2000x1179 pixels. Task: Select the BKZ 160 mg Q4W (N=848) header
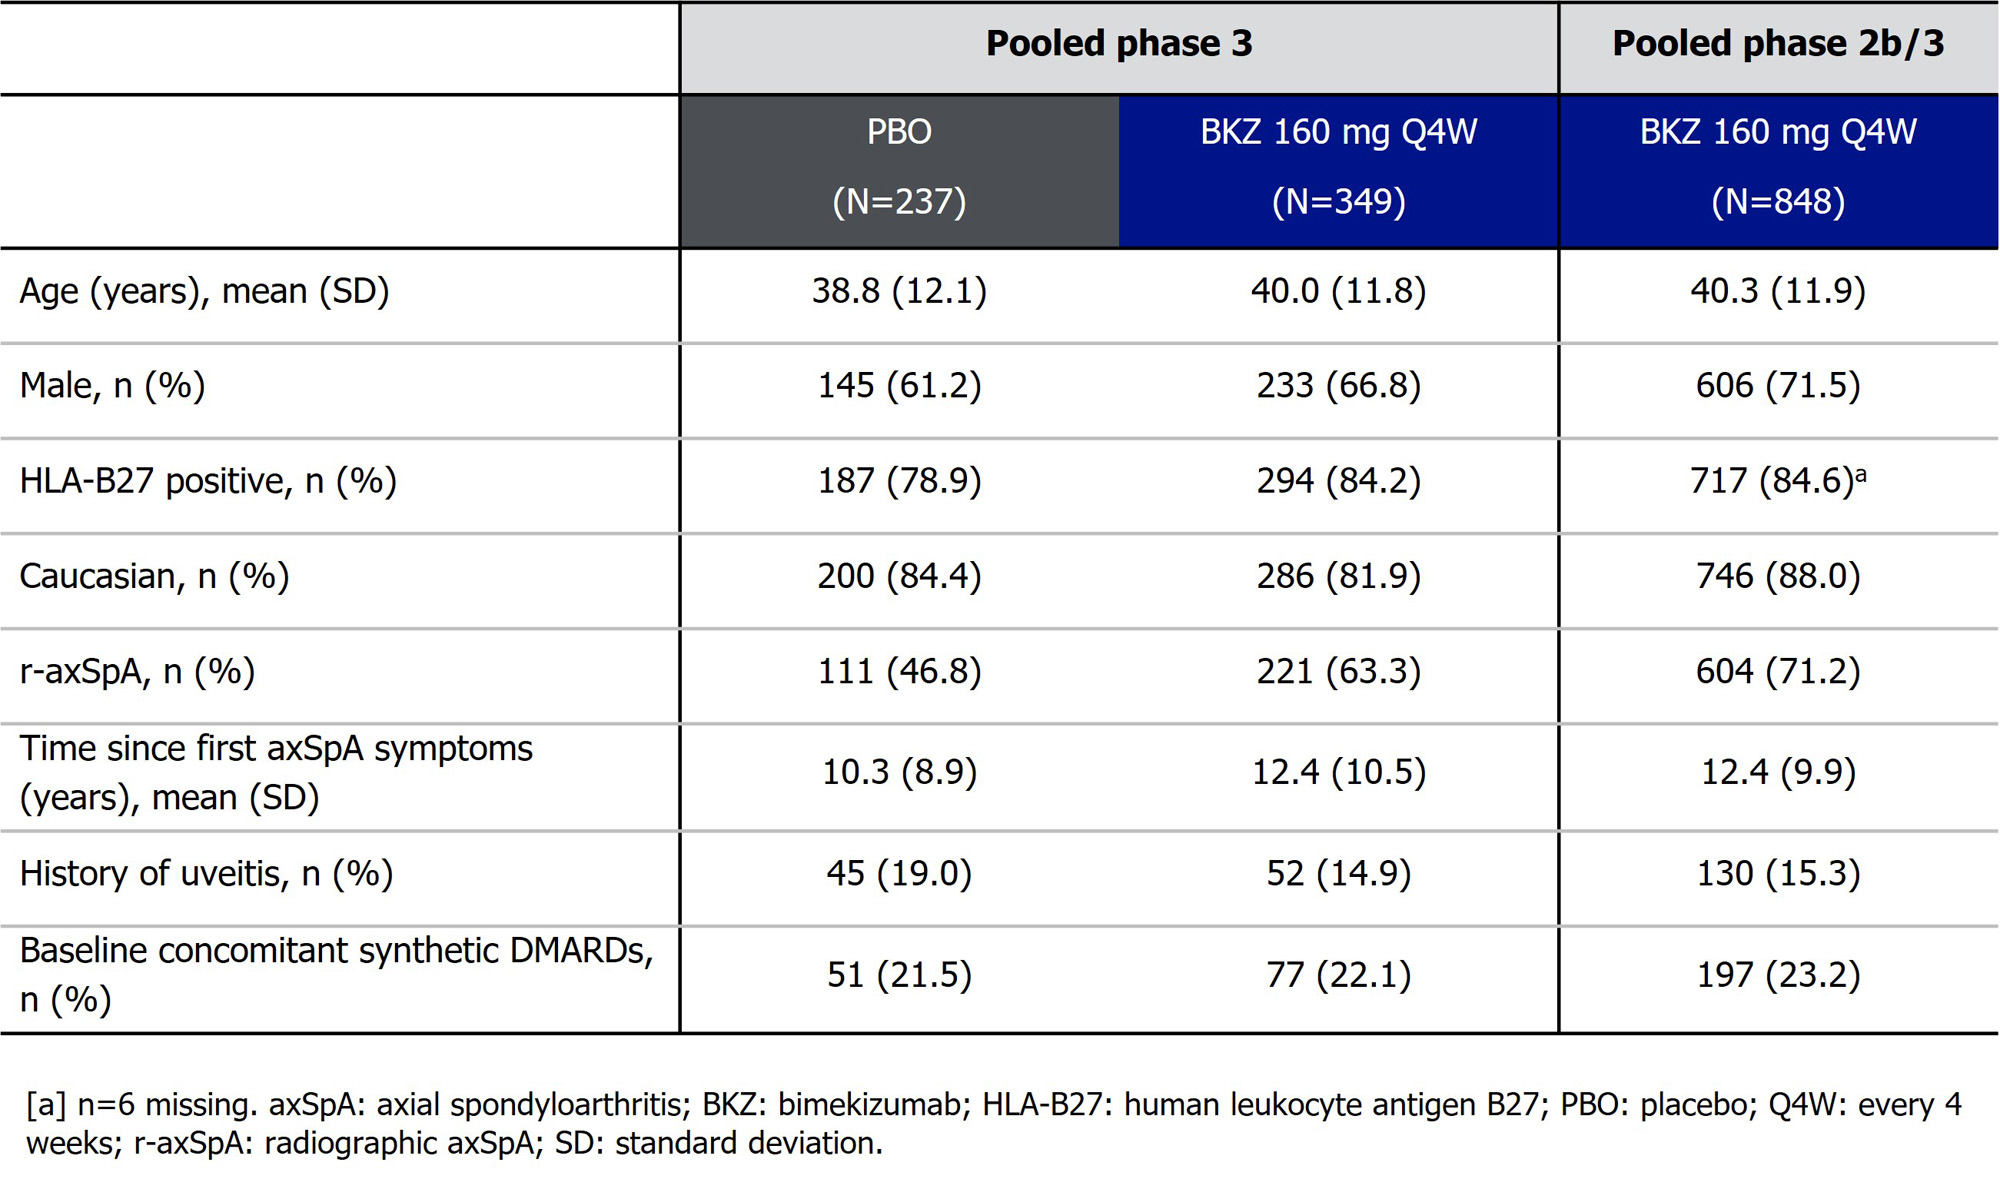tap(1777, 167)
